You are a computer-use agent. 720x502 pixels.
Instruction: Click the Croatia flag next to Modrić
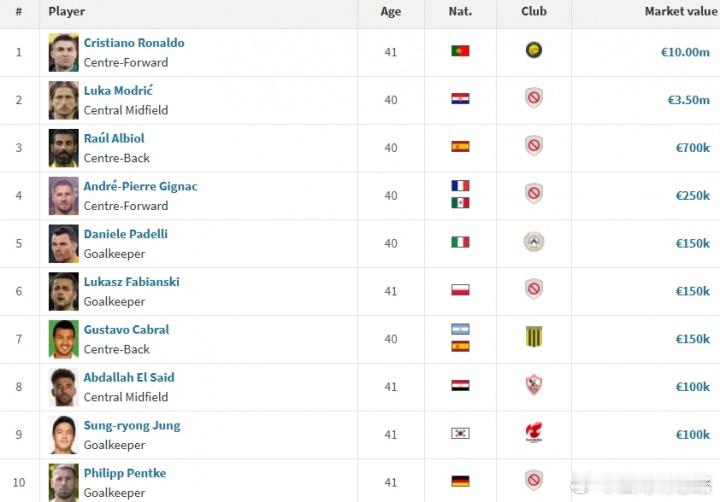point(460,98)
